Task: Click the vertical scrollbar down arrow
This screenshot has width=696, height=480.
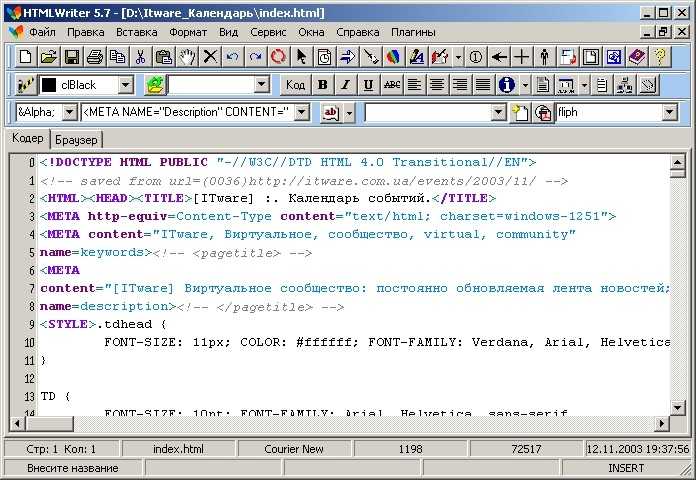Action: [x=678, y=408]
